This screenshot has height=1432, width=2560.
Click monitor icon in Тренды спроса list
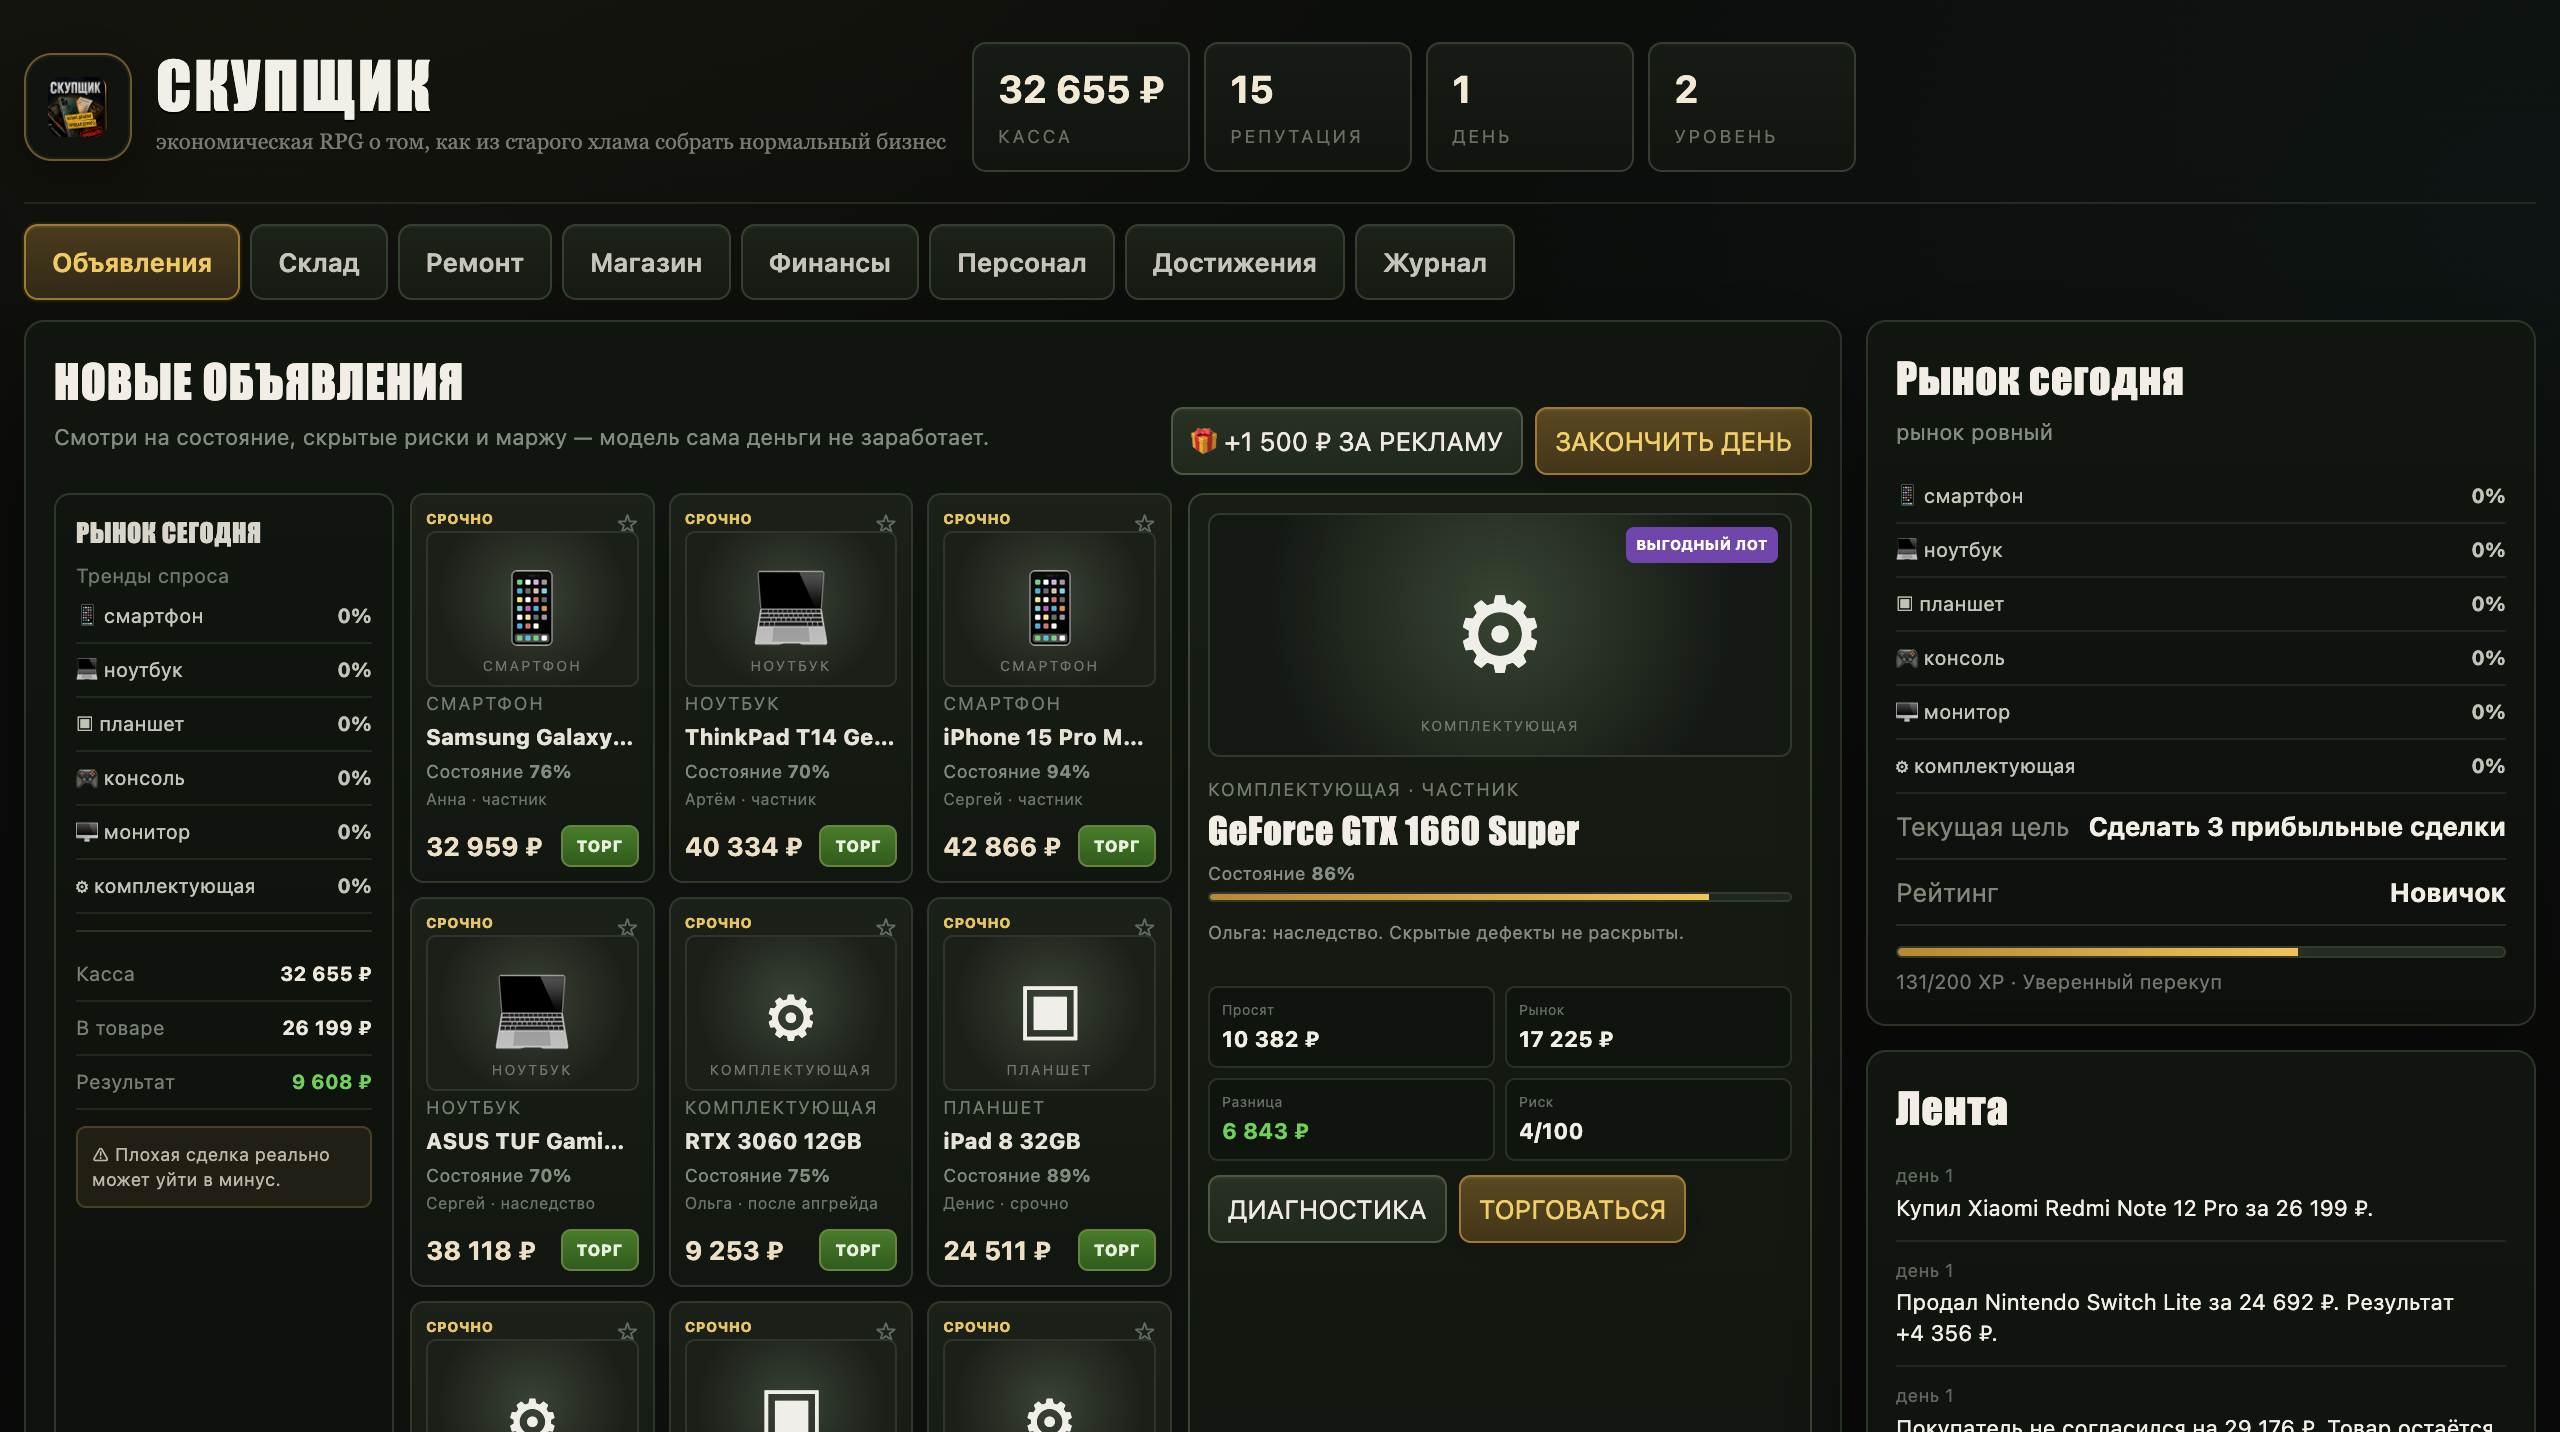coord(87,832)
